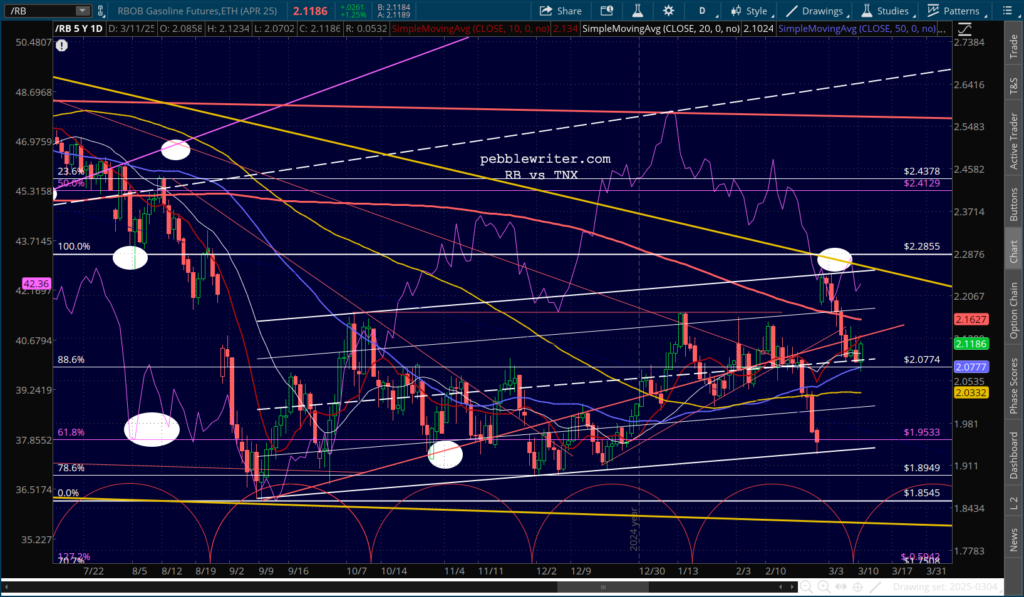Click the 100.0% retracement label
This screenshot has width=1024, height=597.
74,246
